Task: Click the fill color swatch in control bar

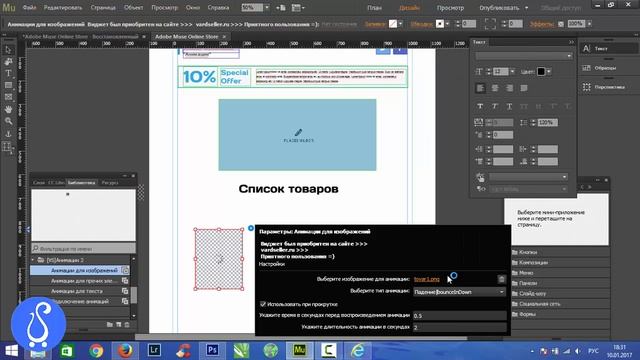Action: (393, 24)
